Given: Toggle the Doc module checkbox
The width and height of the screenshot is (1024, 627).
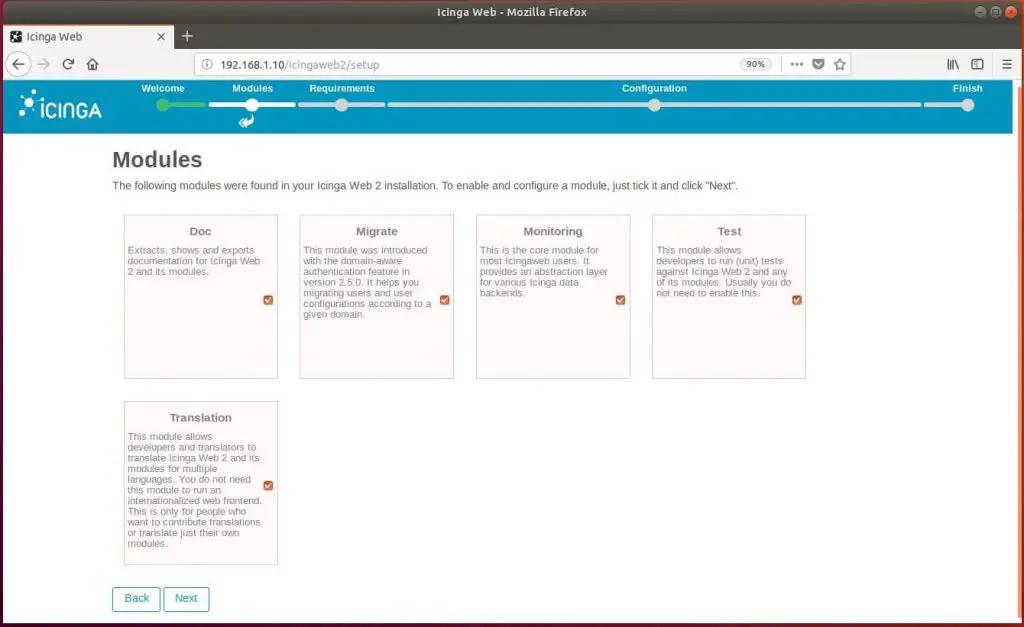Looking at the screenshot, I should point(268,300).
